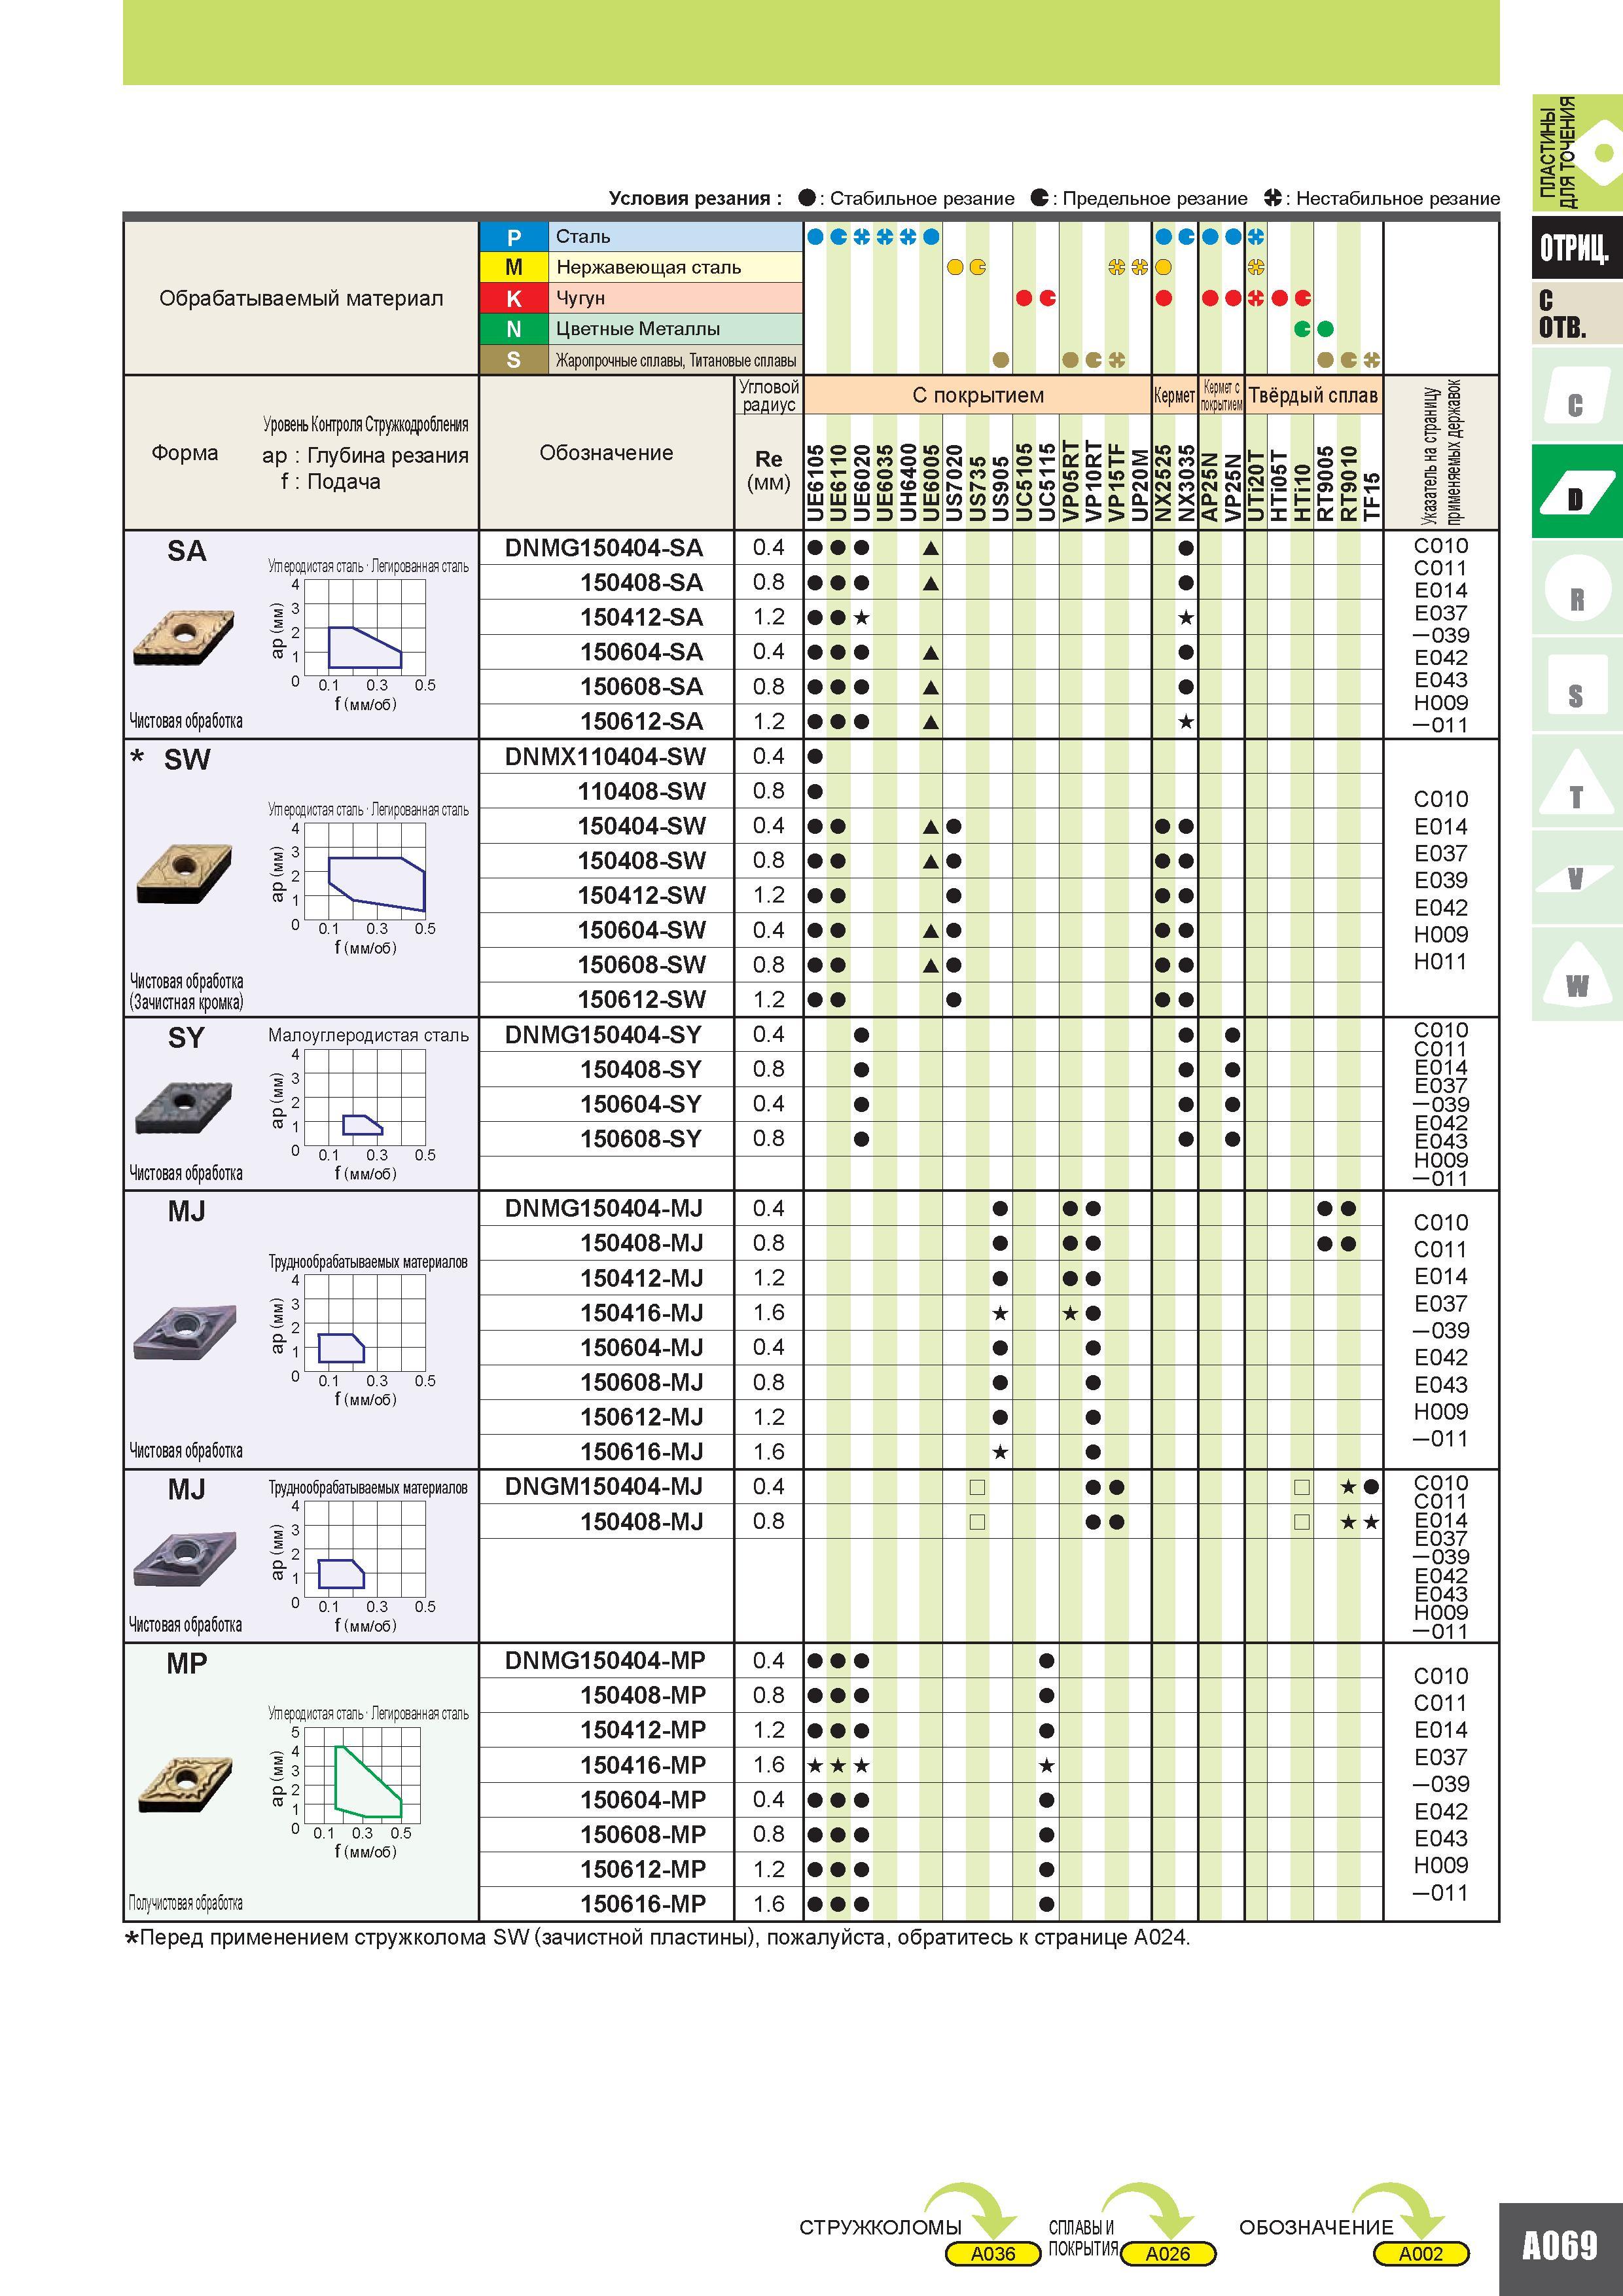
Task: Select the 150608-SY designation row
Action: click(x=641, y=1139)
